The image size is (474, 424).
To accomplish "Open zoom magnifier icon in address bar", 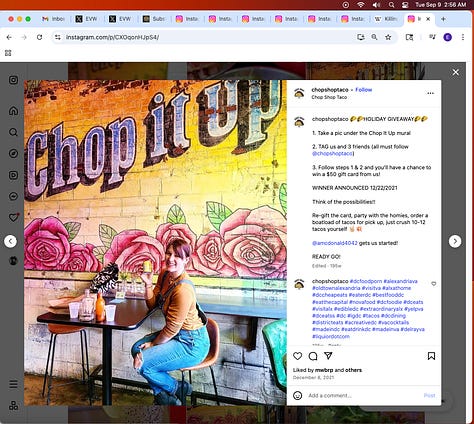I will 374,37.
